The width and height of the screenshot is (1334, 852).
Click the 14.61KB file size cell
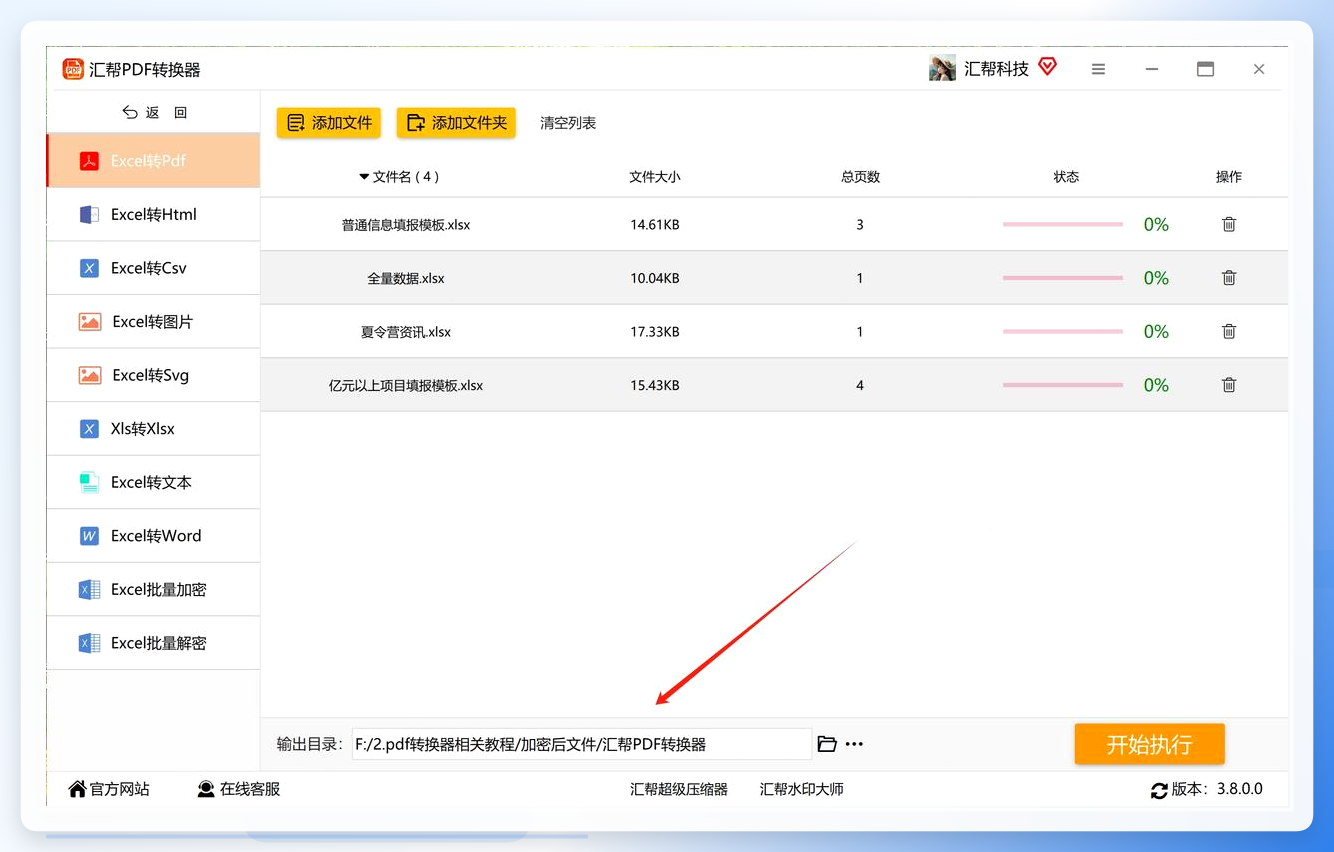tap(655, 225)
